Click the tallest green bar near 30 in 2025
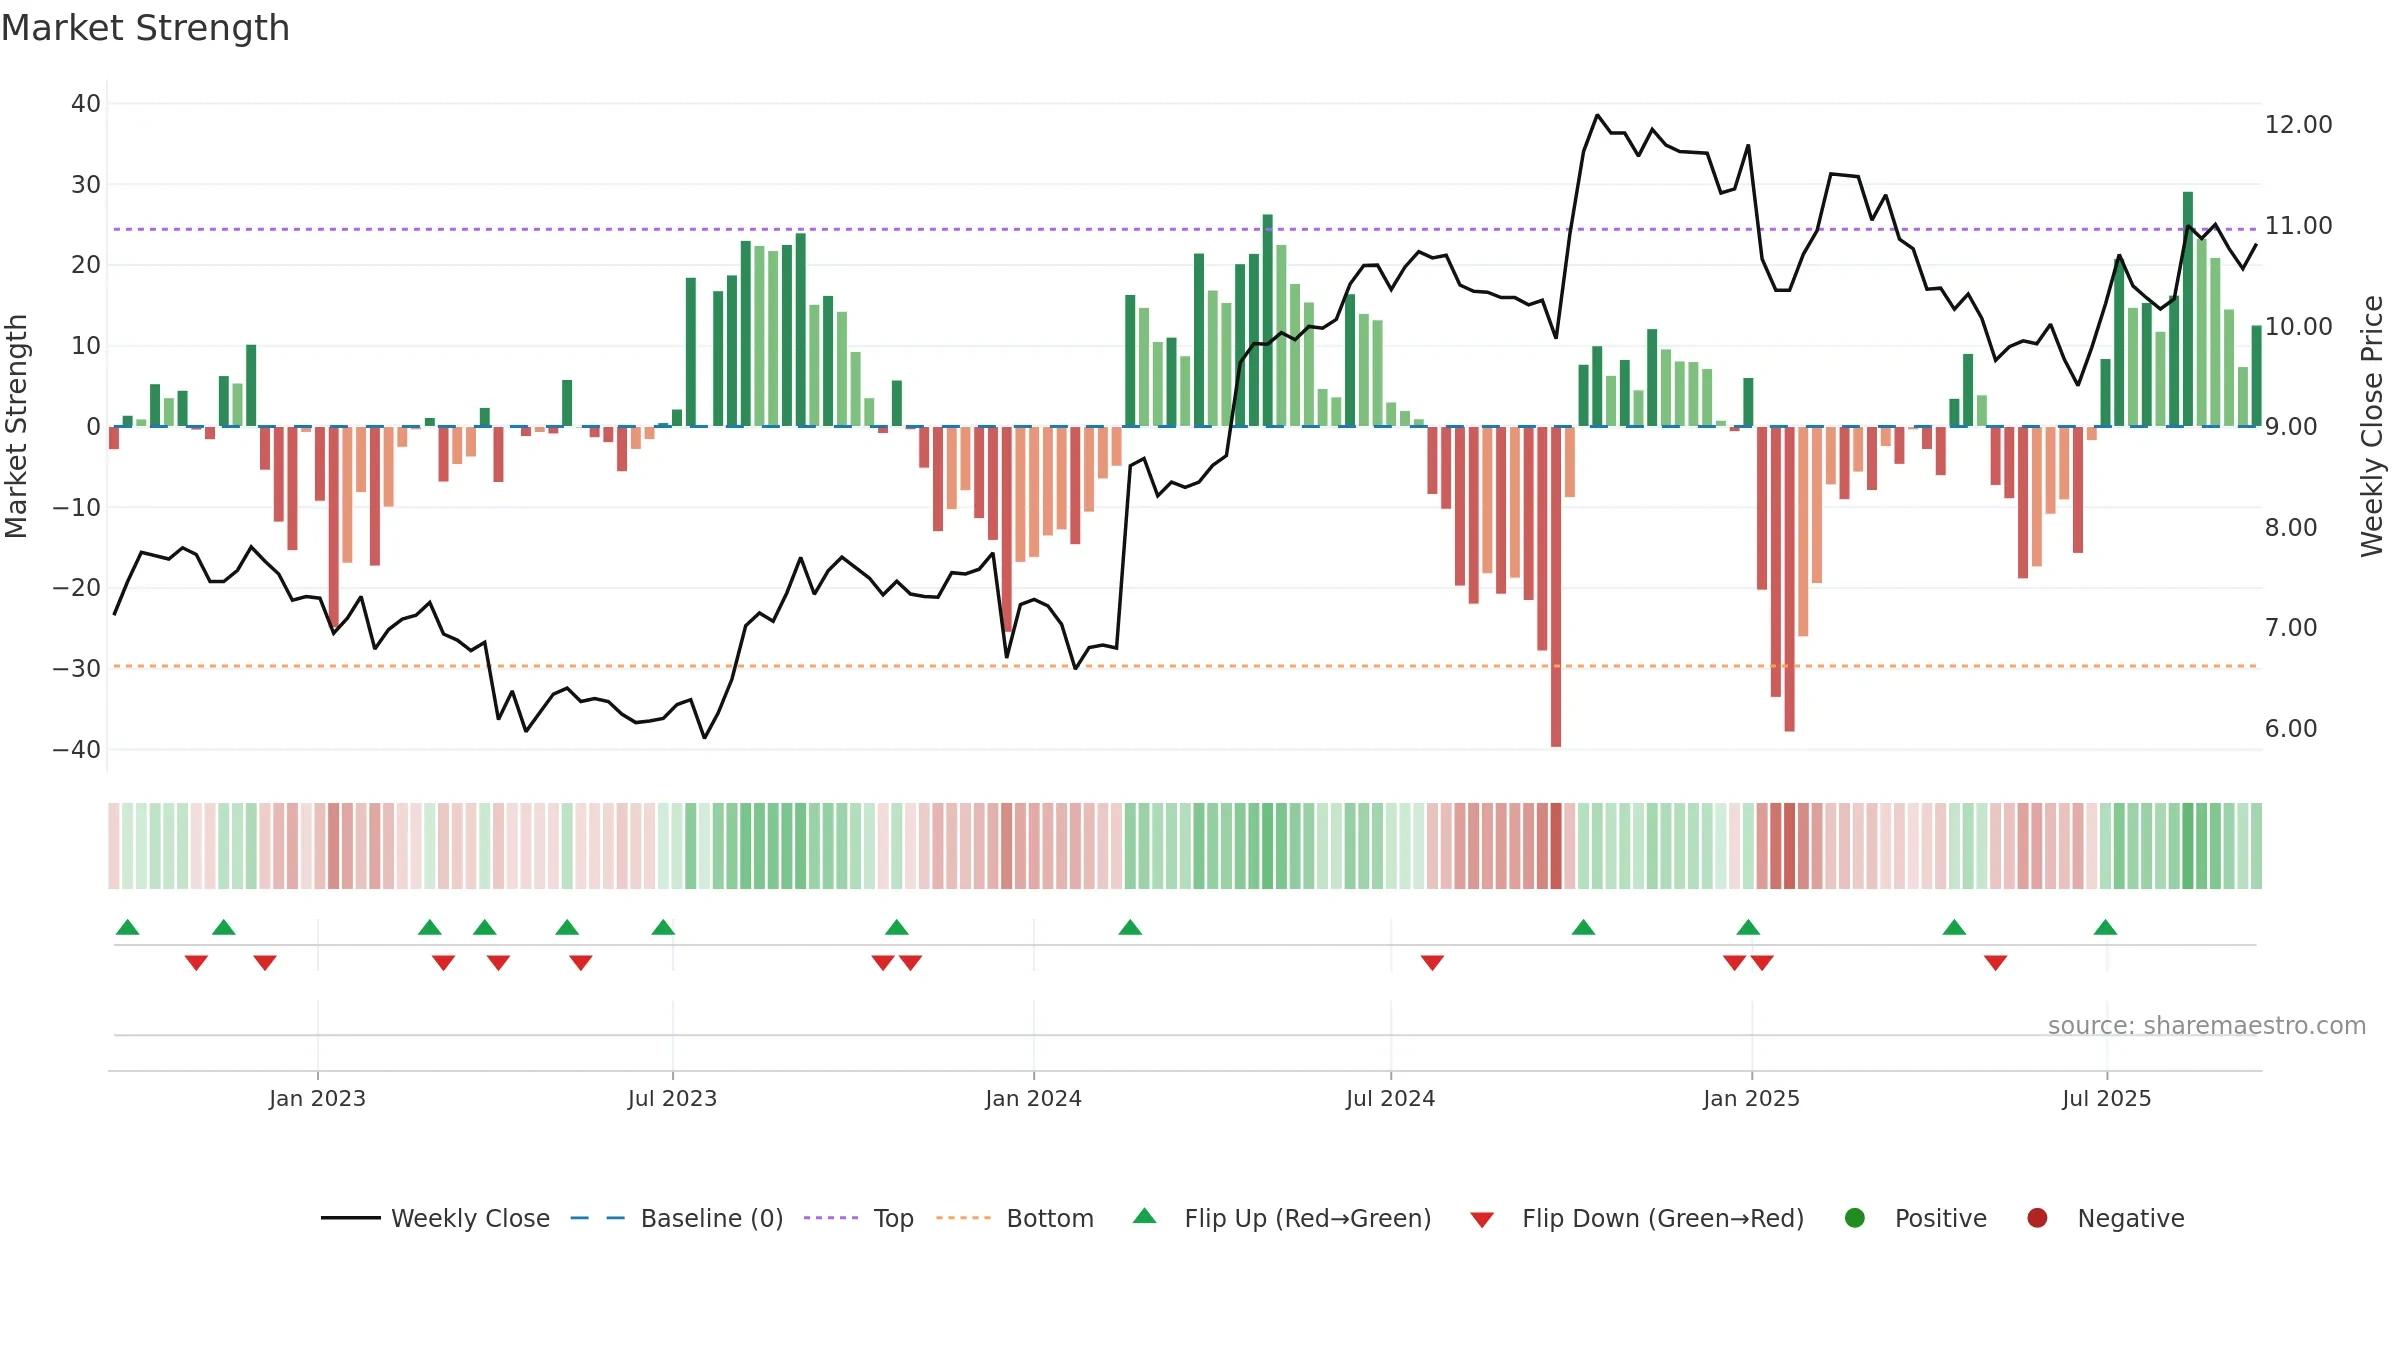Screen dimensions: 2400x1350 pyautogui.click(x=2188, y=309)
